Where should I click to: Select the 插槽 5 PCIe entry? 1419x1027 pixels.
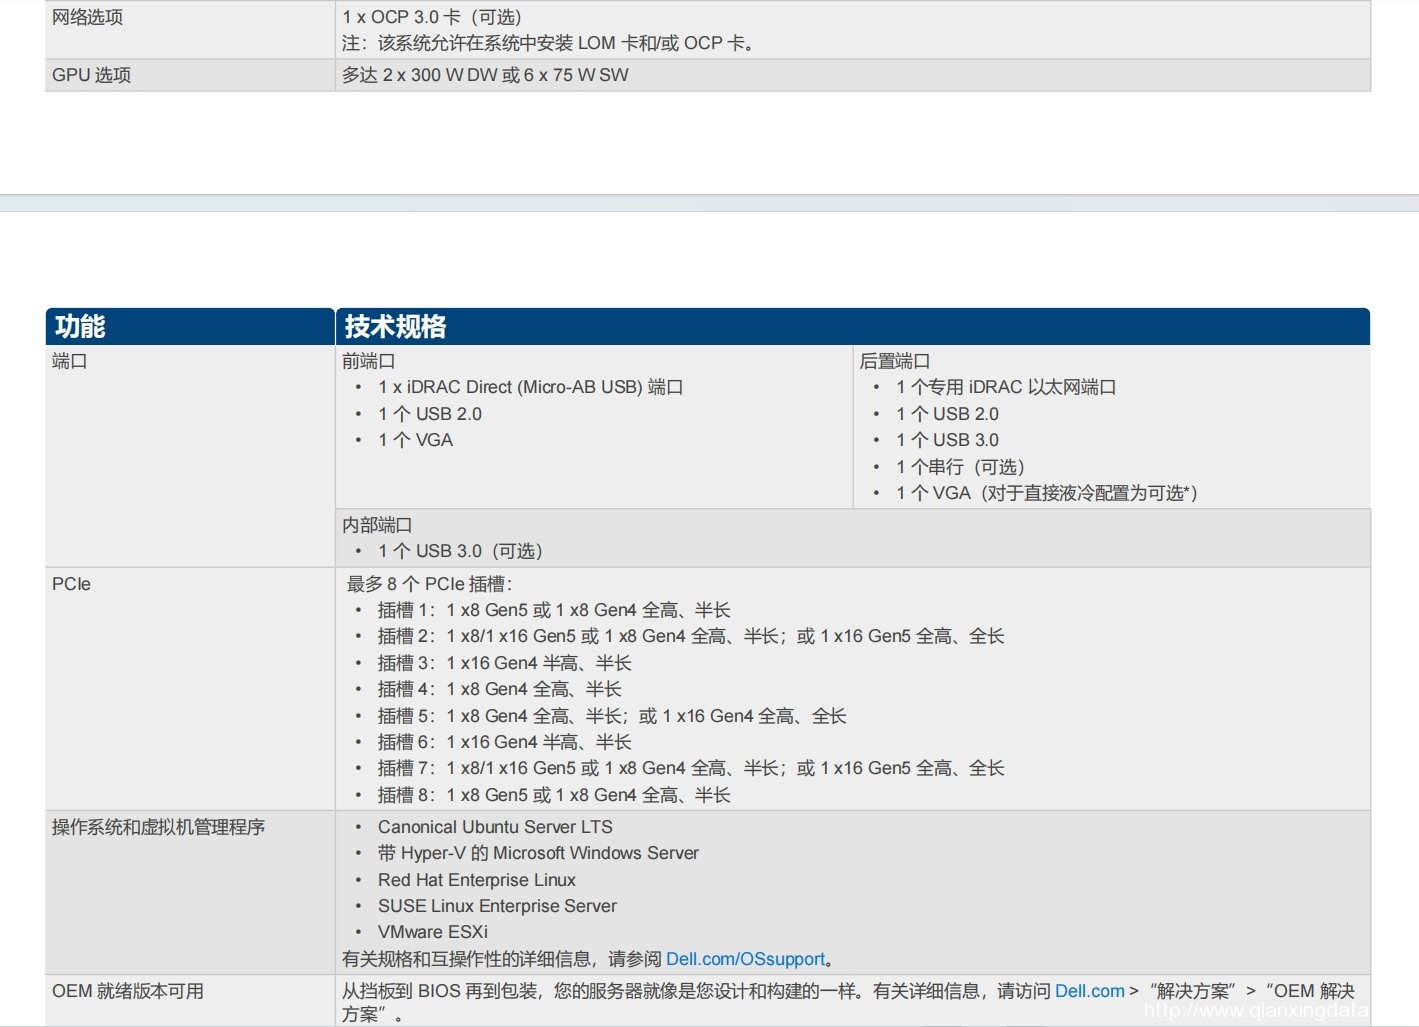(611, 716)
